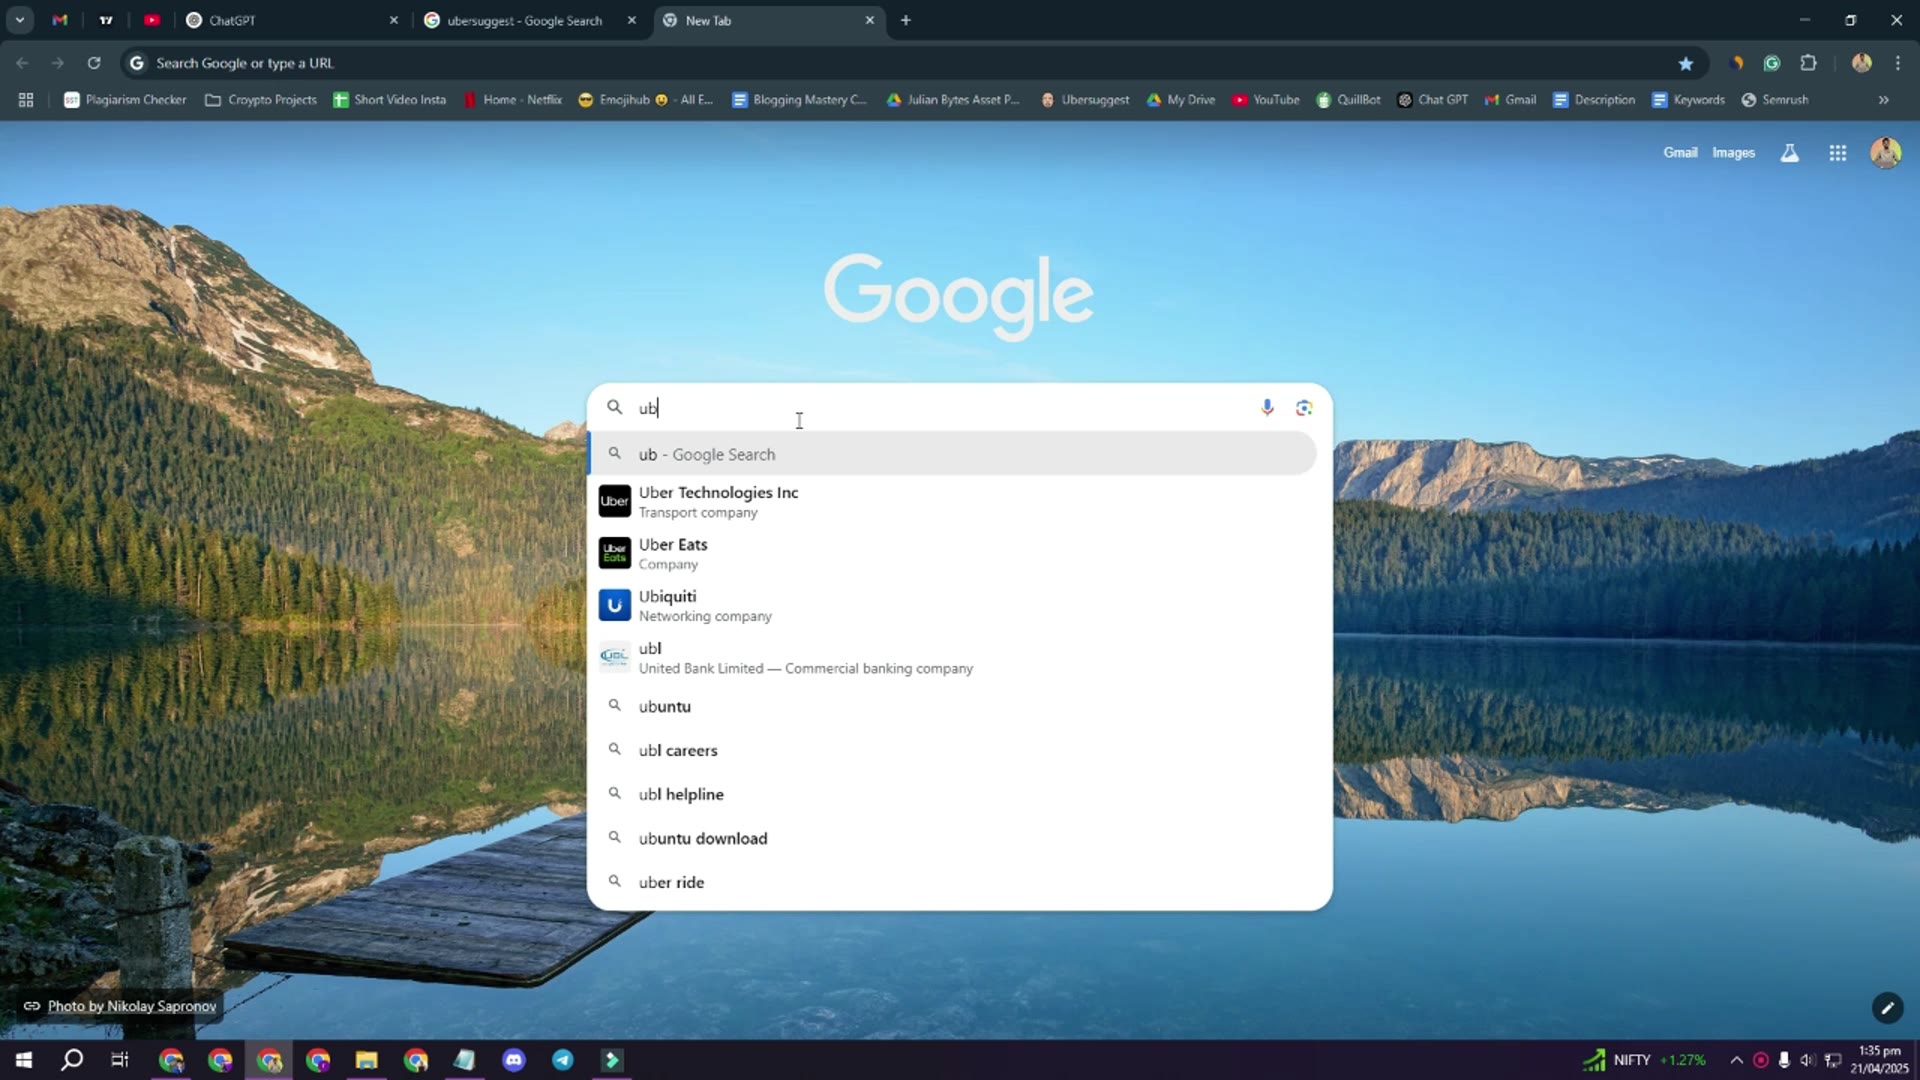Screen dimensions: 1920x1080
Task: Open Julian Bytes Asset bookmark
Action: [953, 100]
